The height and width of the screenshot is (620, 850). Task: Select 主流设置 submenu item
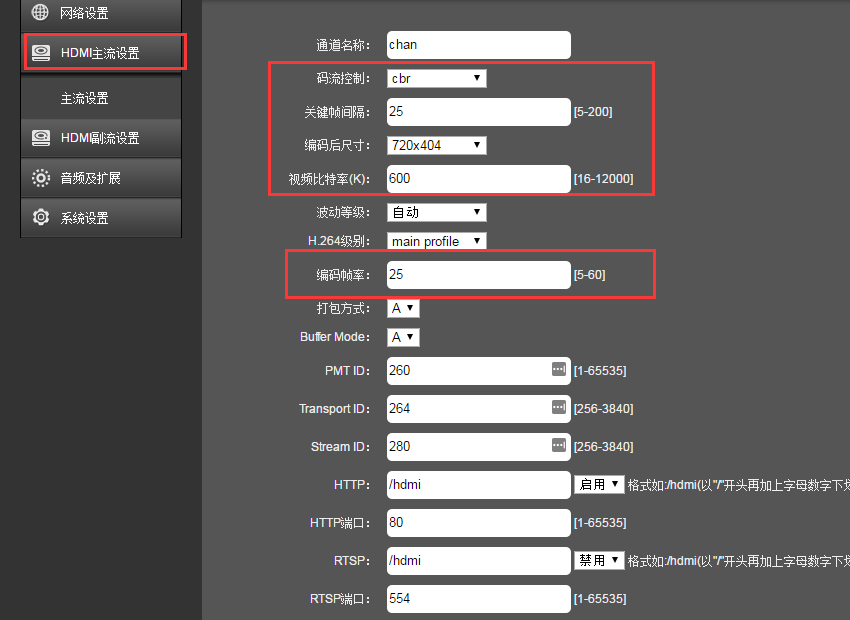click(x=85, y=98)
